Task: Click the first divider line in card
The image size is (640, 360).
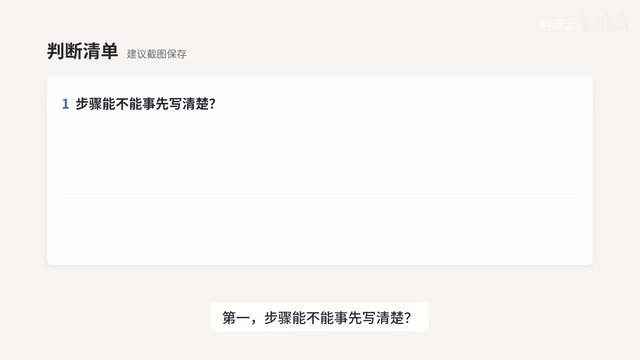Action: click(320, 142)
